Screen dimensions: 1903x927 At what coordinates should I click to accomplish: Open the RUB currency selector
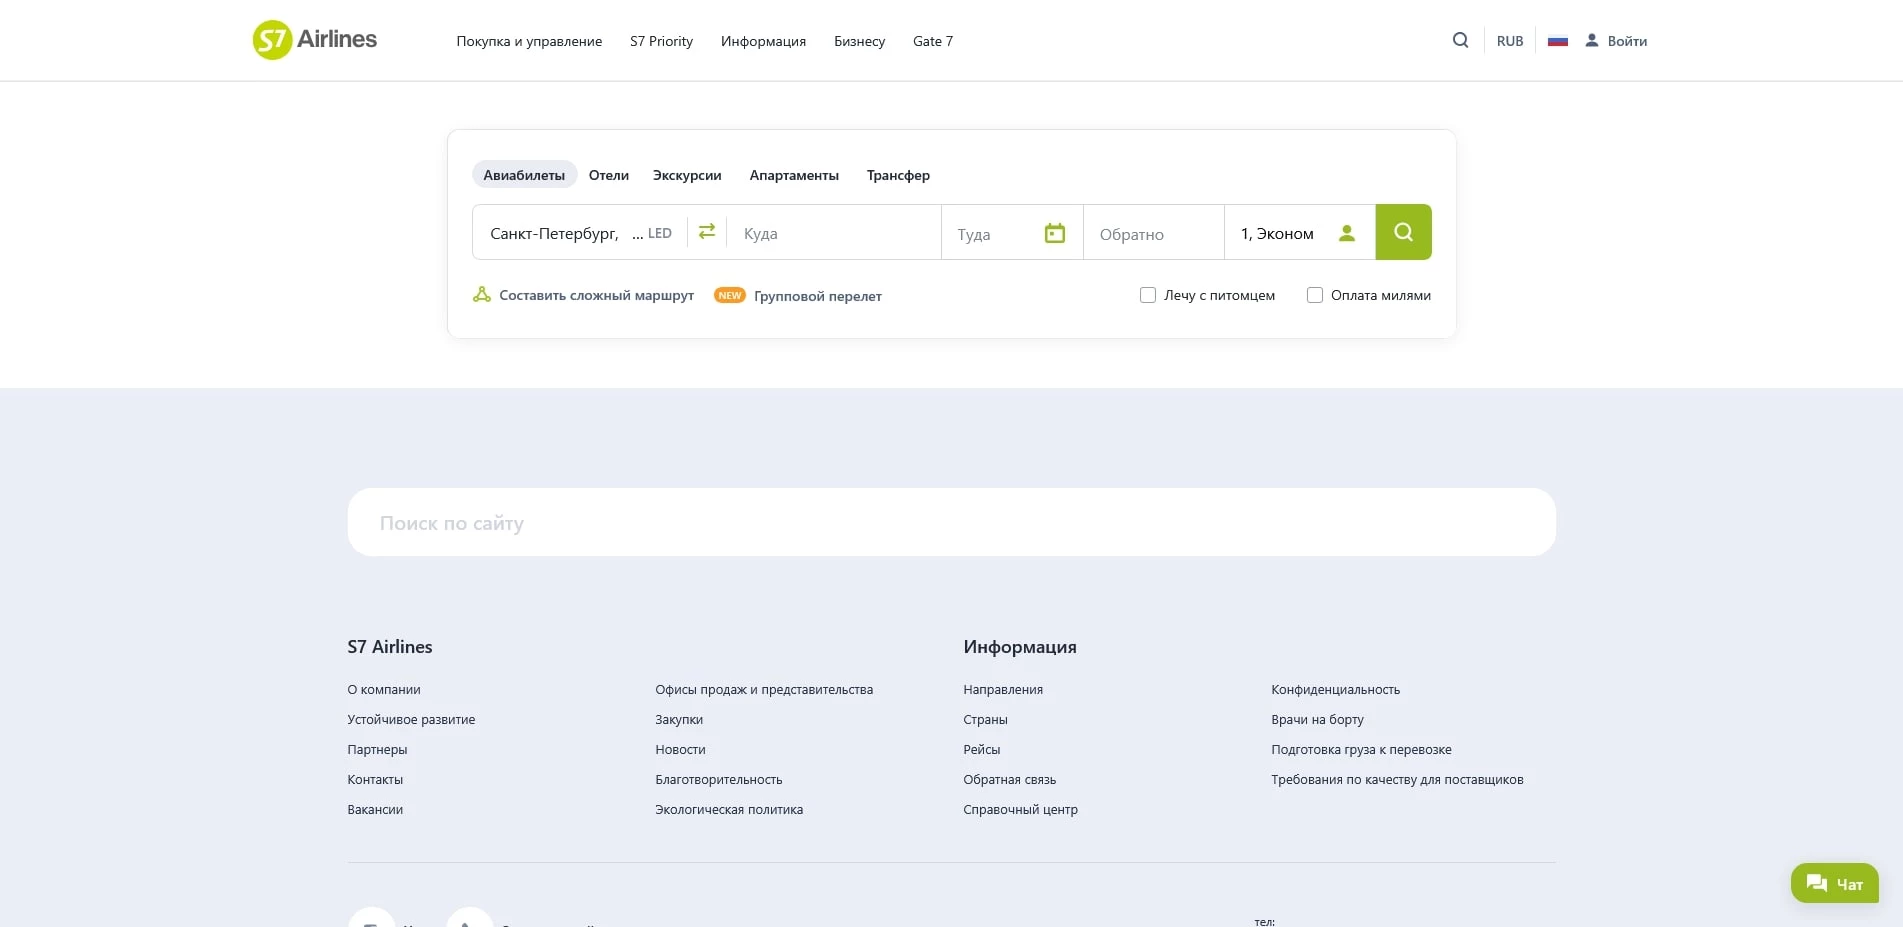pos(1509,41)
